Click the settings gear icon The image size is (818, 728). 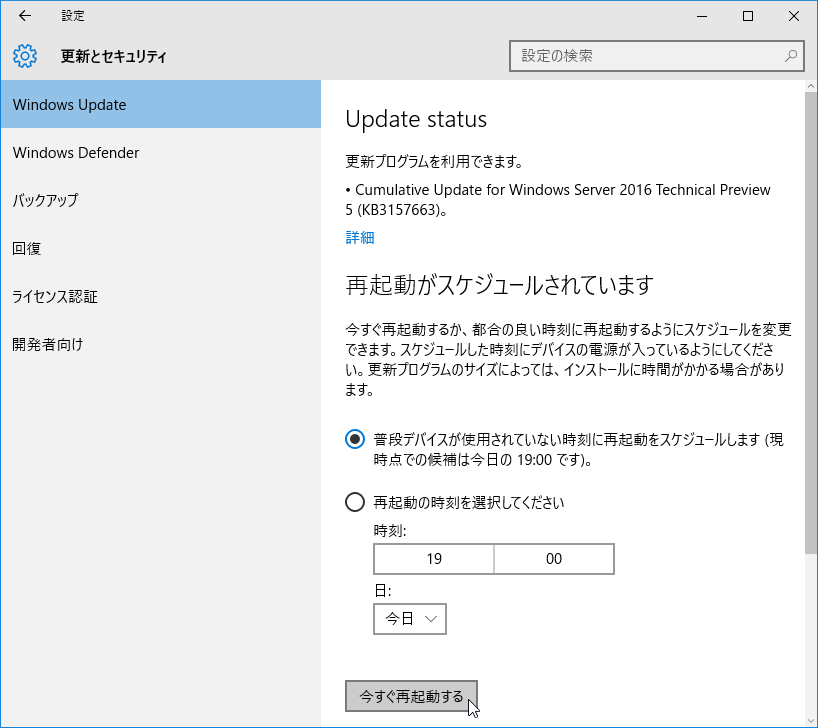(x=25, y=56)
